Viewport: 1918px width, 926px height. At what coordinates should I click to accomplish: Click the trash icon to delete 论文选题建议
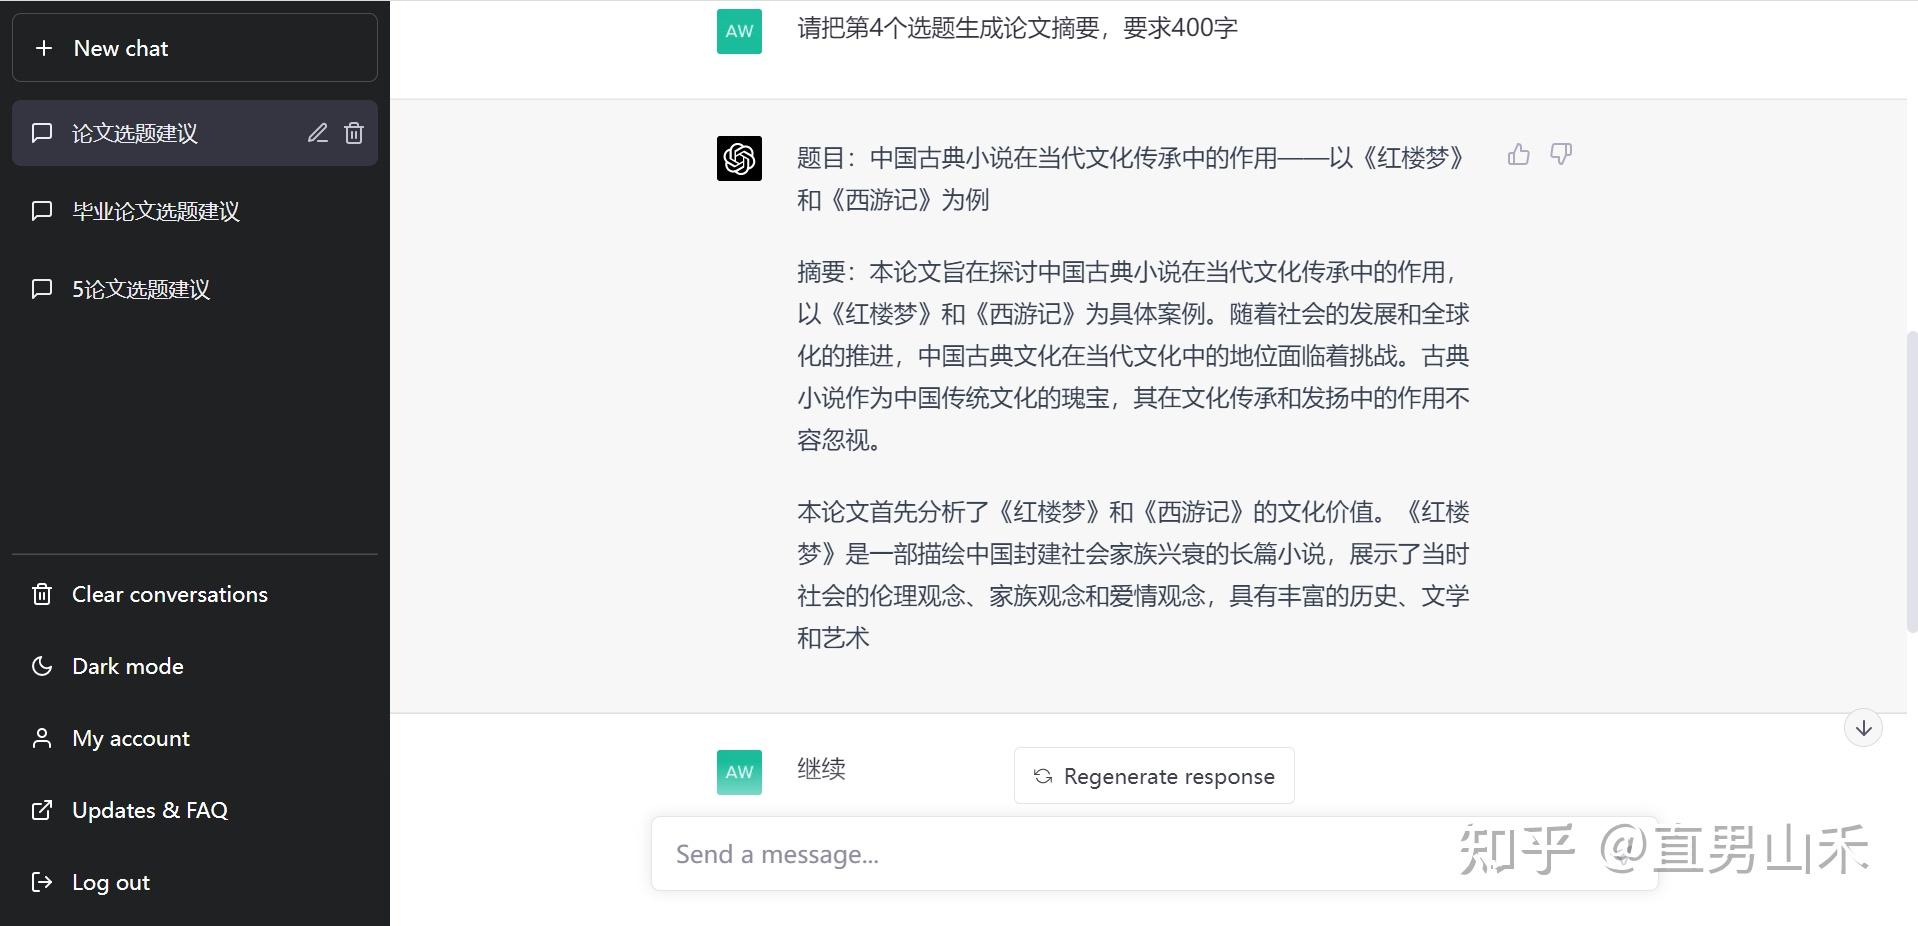click(354, 133)
